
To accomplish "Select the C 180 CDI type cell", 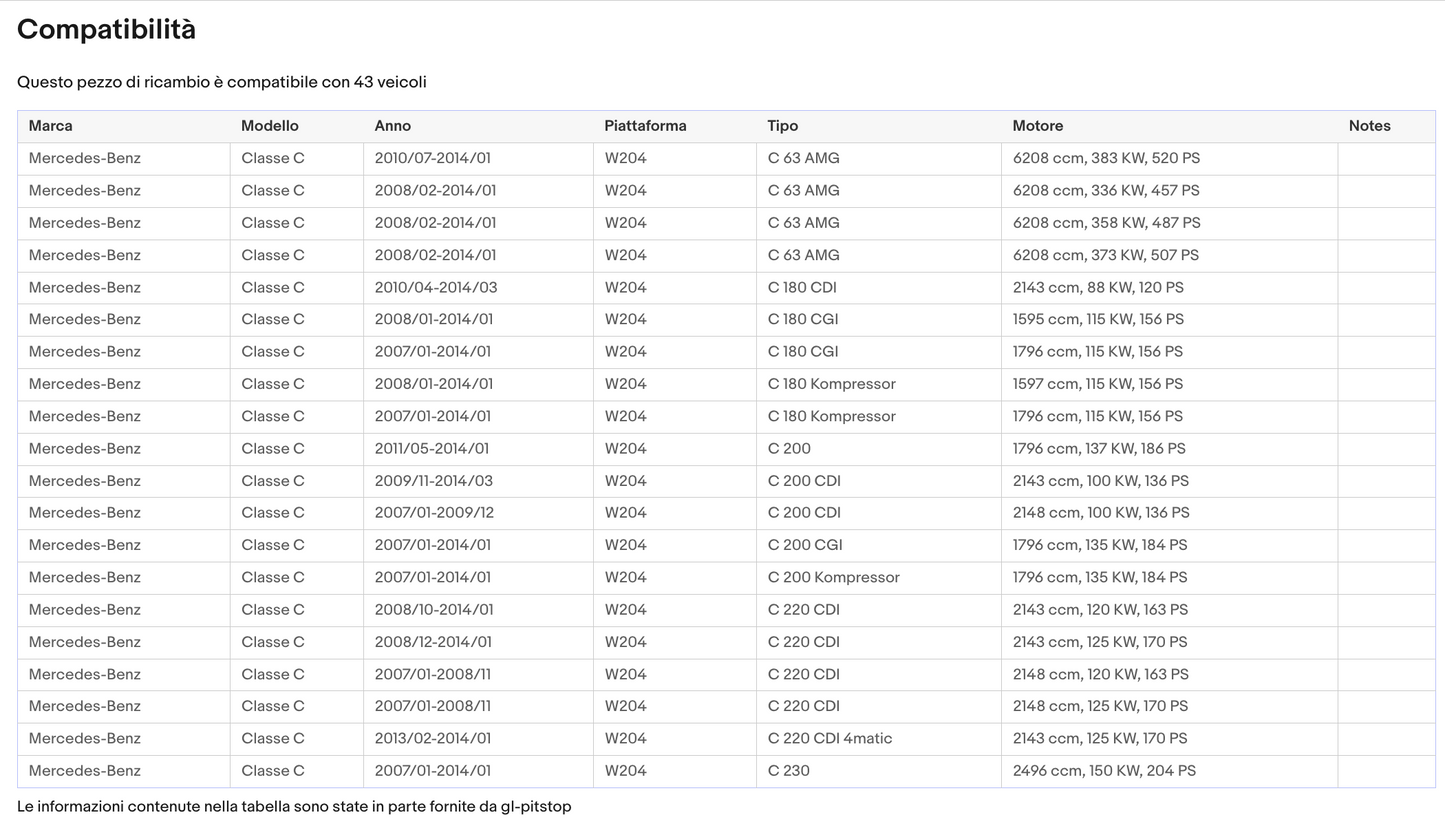I will [x=878, y=287].
